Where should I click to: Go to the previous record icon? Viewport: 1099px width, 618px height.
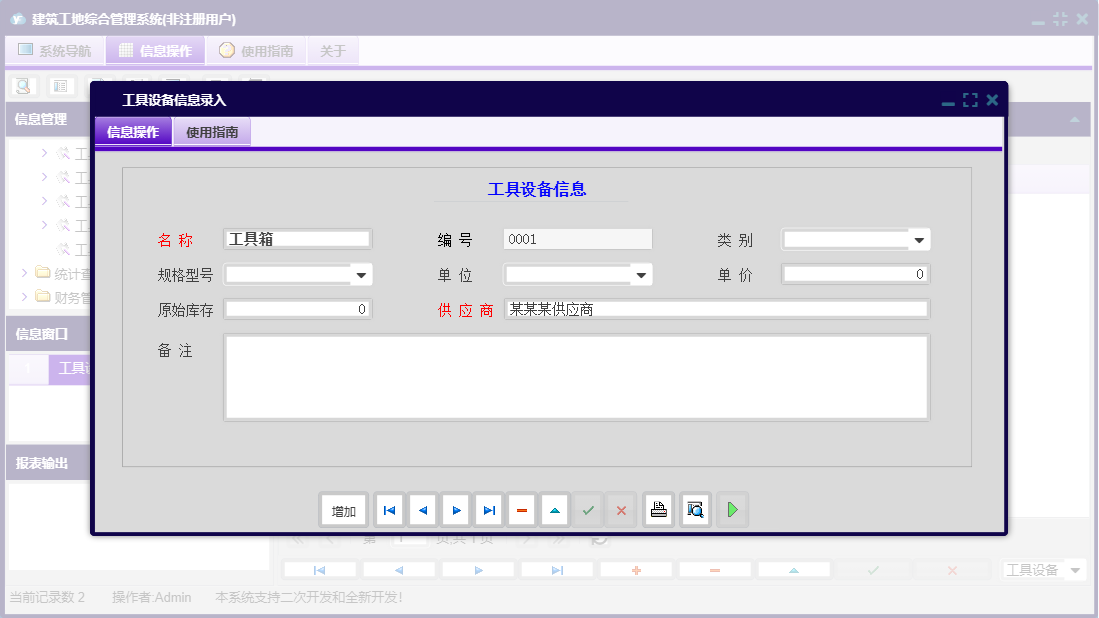tap(422, 509)
